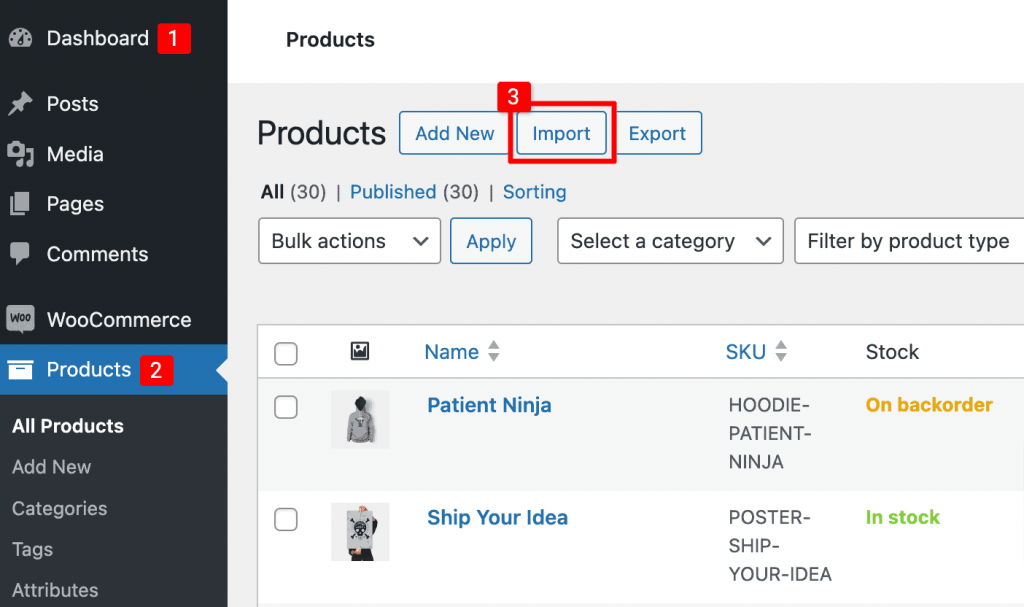The width and height of the screenshot is (1024, 607).
Task: Expand the Select a category dropdown
Action: pyautogui.click(x=670, y=241)
